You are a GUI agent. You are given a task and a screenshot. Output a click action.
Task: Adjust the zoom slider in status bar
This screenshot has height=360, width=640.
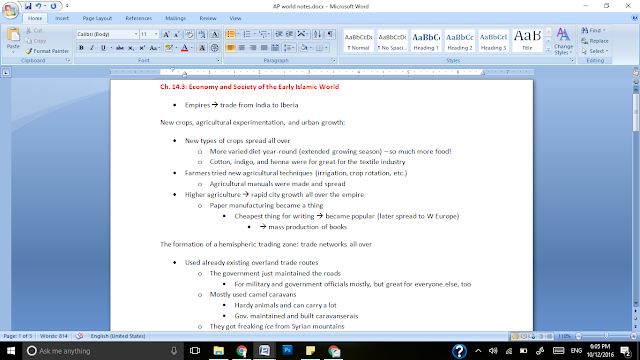pyautogui.click(x=606, y=336)
